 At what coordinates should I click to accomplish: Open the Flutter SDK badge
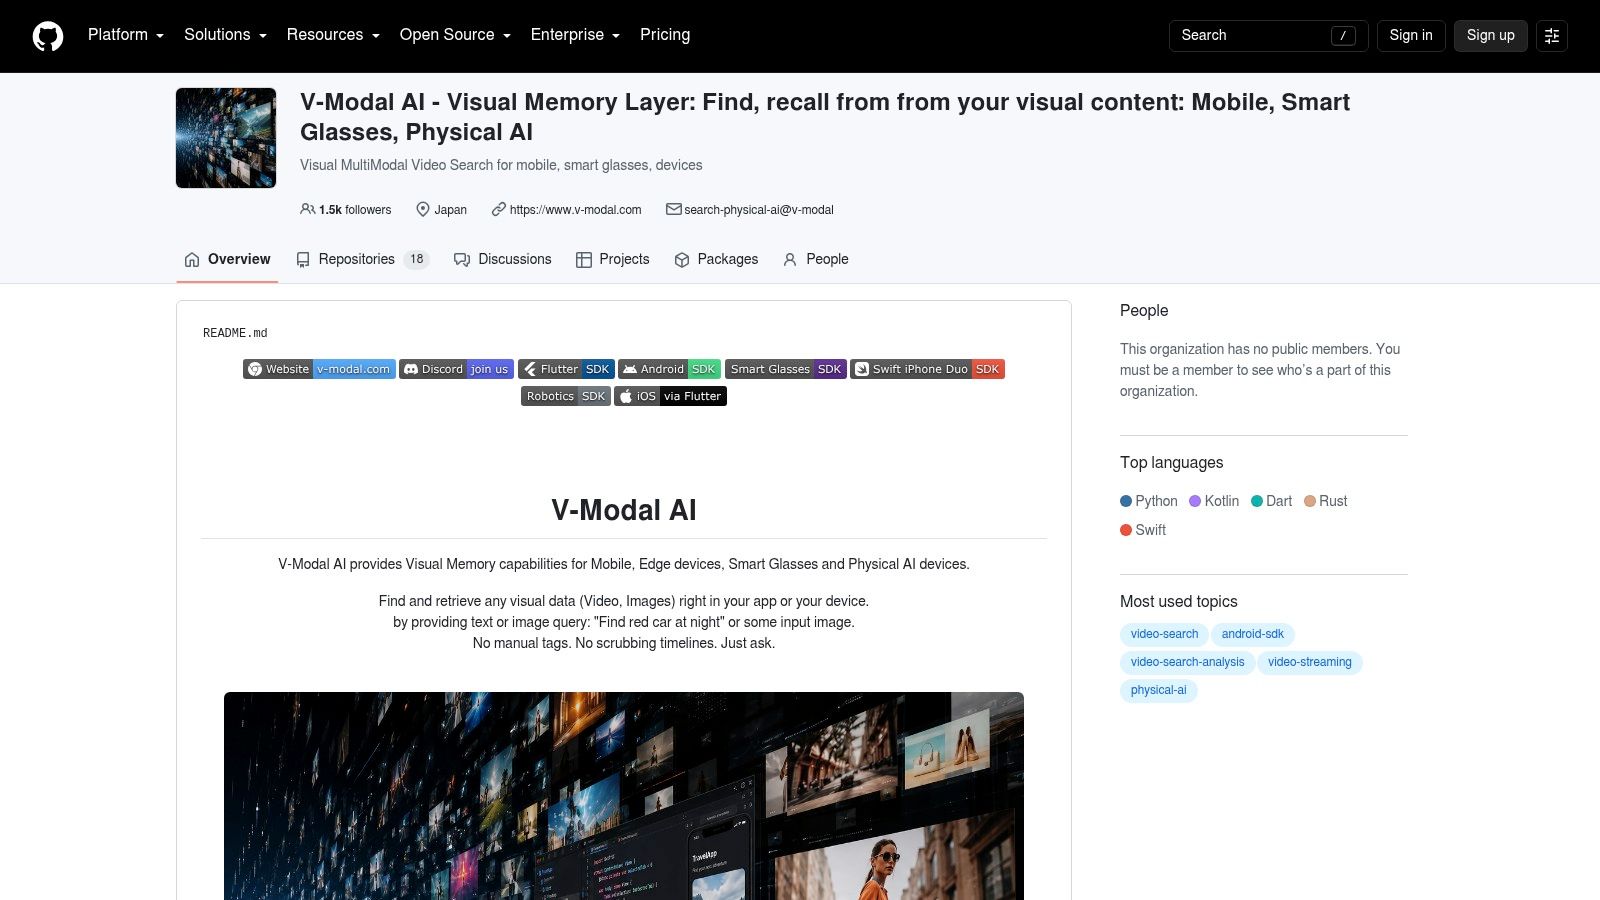pos(566,369)
